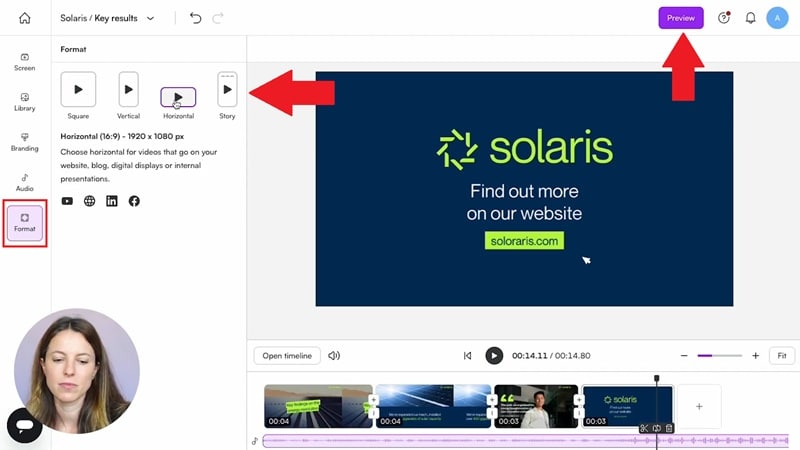Choose the Vertical video format
800x450 pixels.
pyautogui.click(x=129, y=89)
